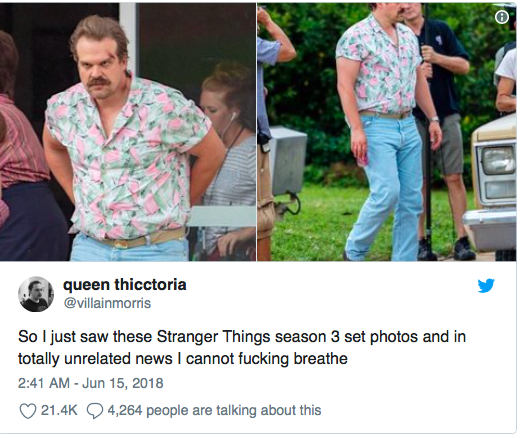Viewport: 521px width, 438px height.
Task: Click the reply speech bubble icon
Action: [95, 411]
